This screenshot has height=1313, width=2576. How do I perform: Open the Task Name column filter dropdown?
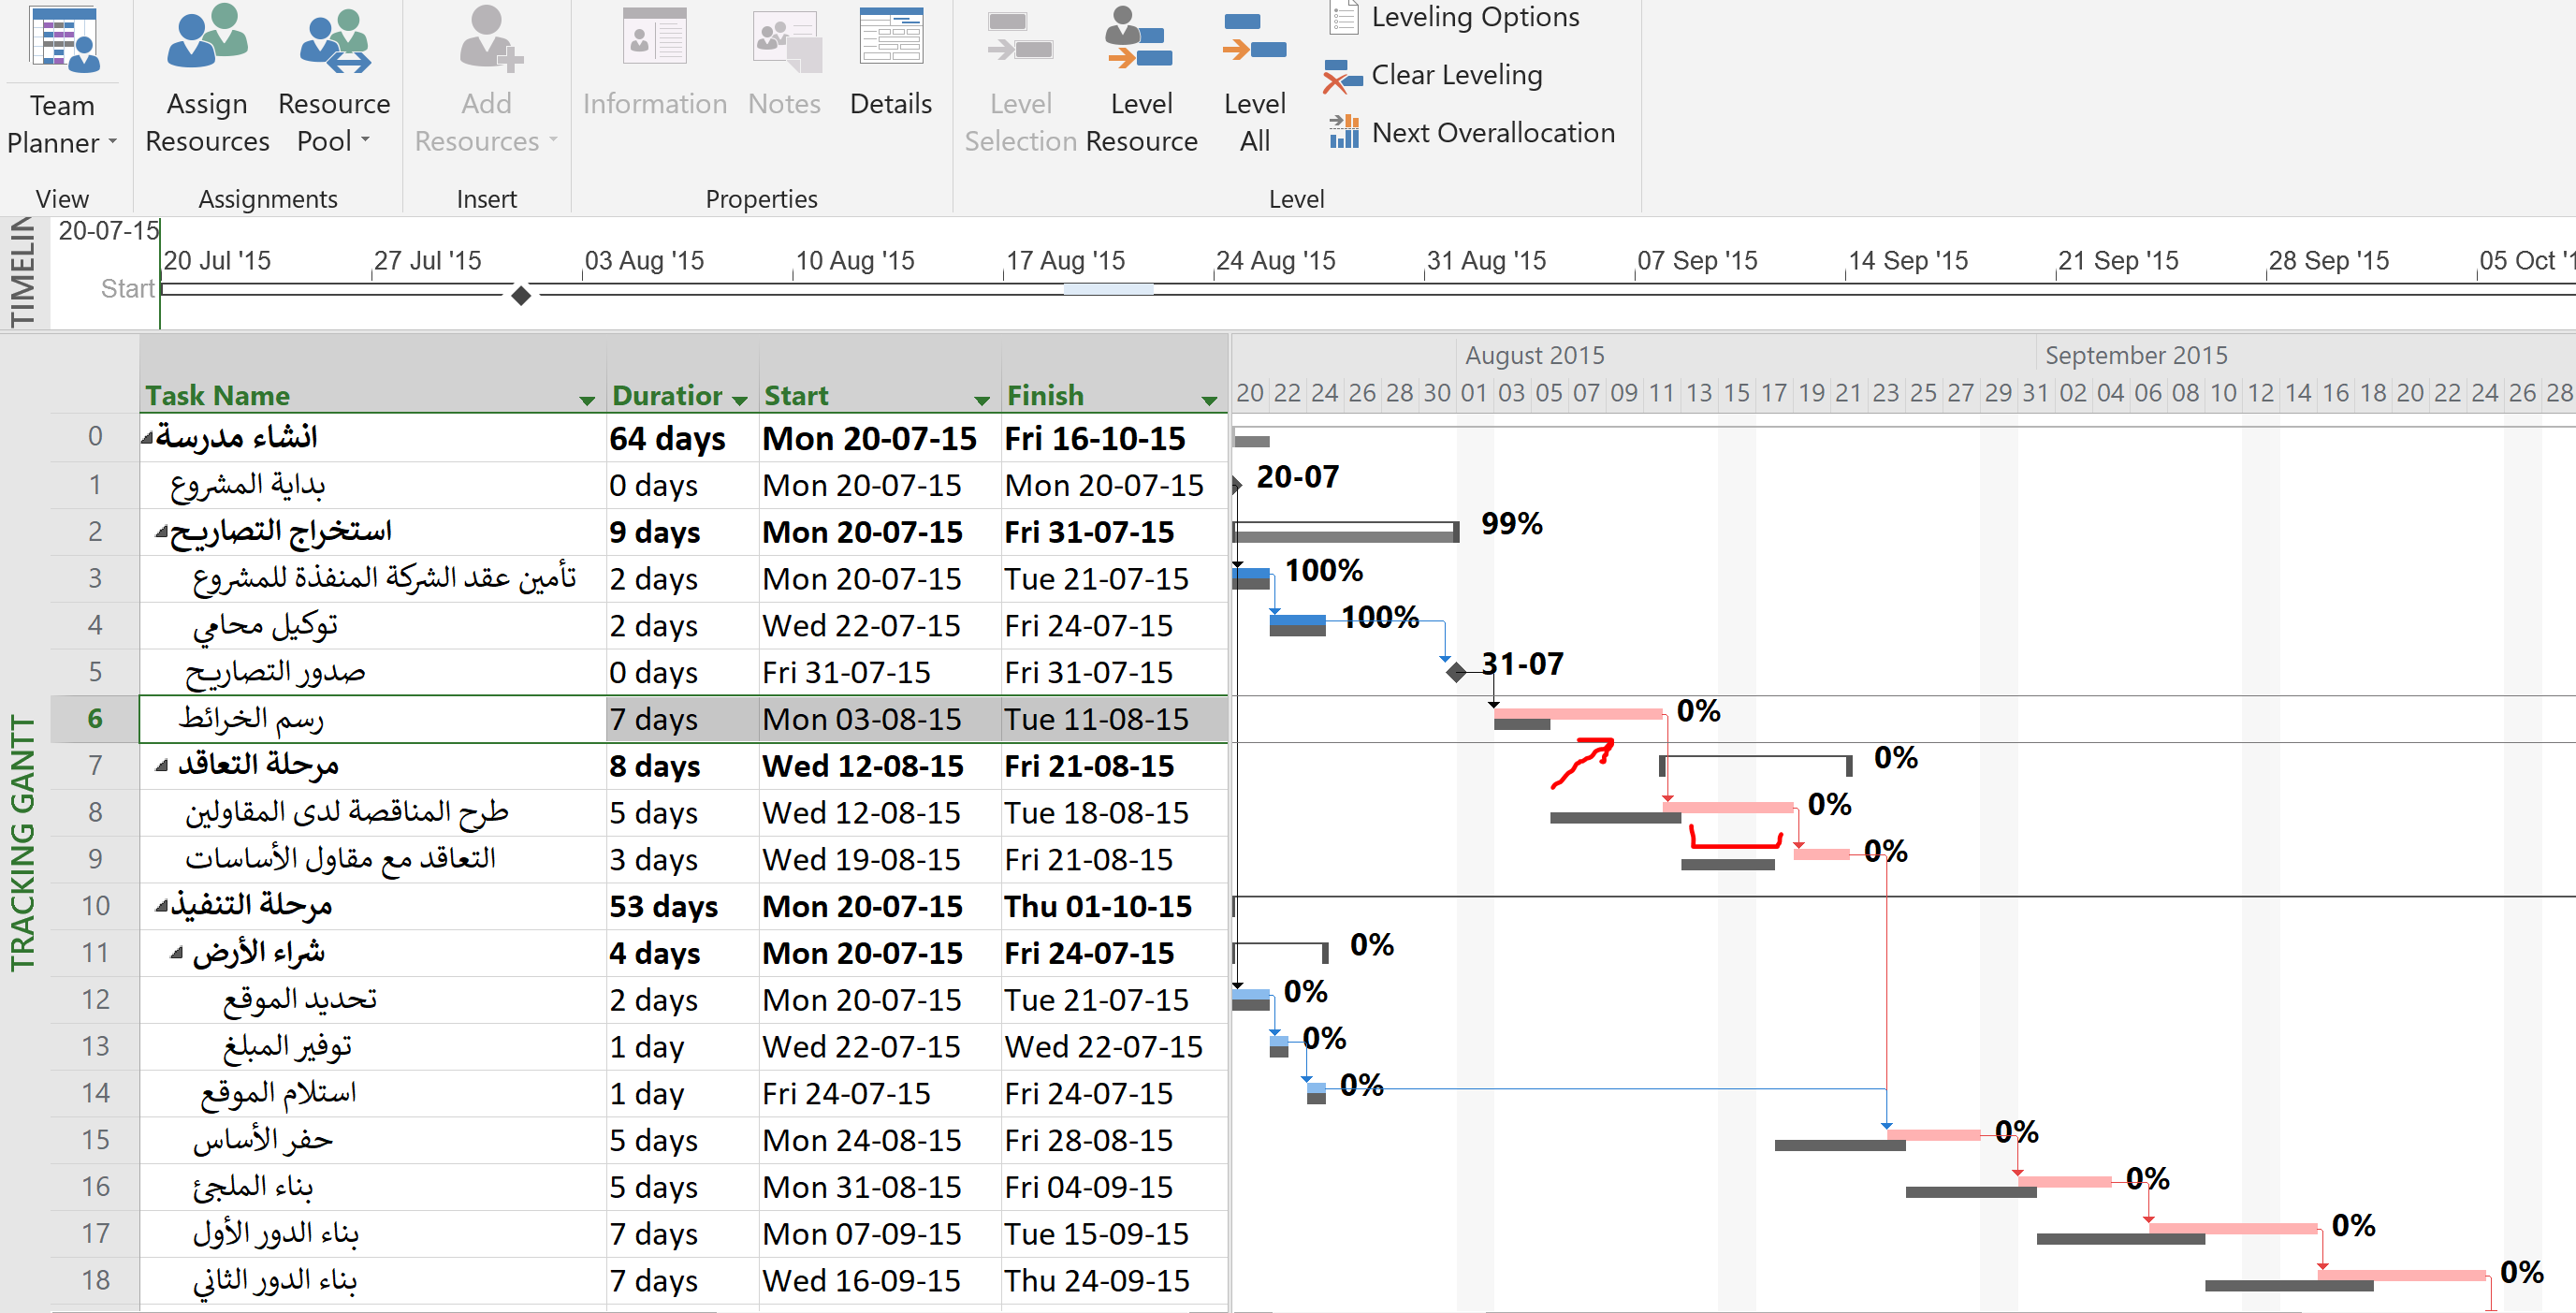click(587, 400)
